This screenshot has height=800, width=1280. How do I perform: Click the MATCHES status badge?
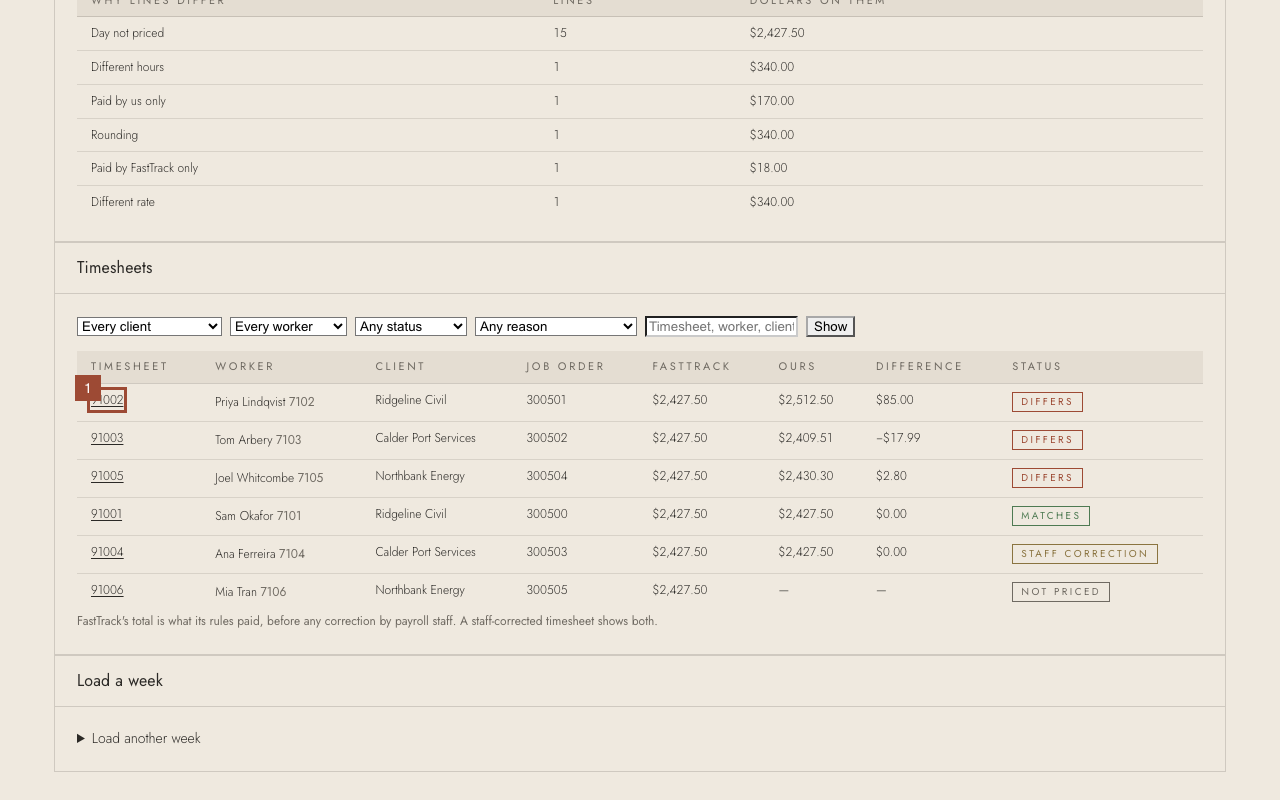point(1051,516)
